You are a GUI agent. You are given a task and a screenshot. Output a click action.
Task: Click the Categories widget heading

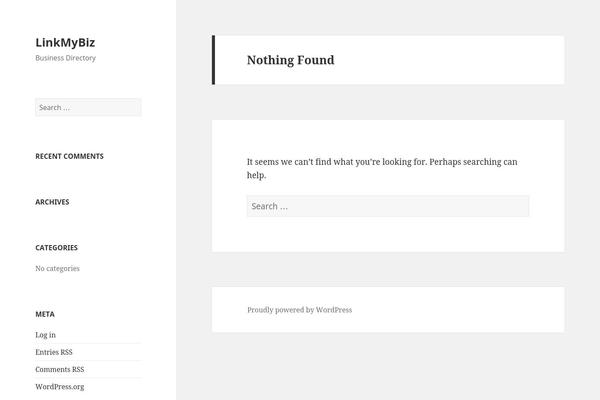click(x=56, y=247)
